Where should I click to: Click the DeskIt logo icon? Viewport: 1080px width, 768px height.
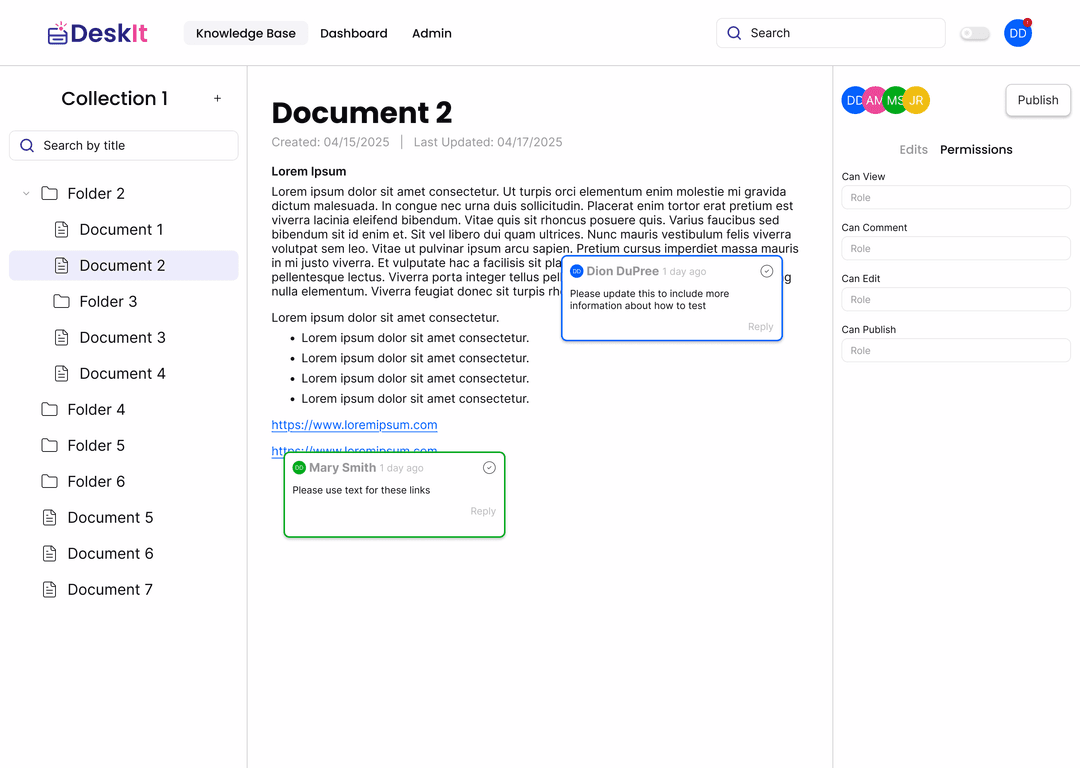[58, 33]
